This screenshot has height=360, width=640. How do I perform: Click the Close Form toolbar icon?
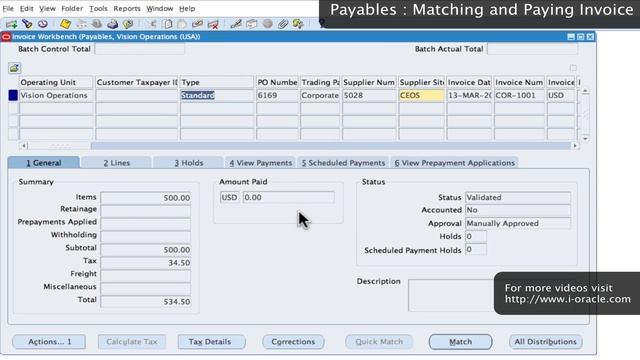pos(128,24)
